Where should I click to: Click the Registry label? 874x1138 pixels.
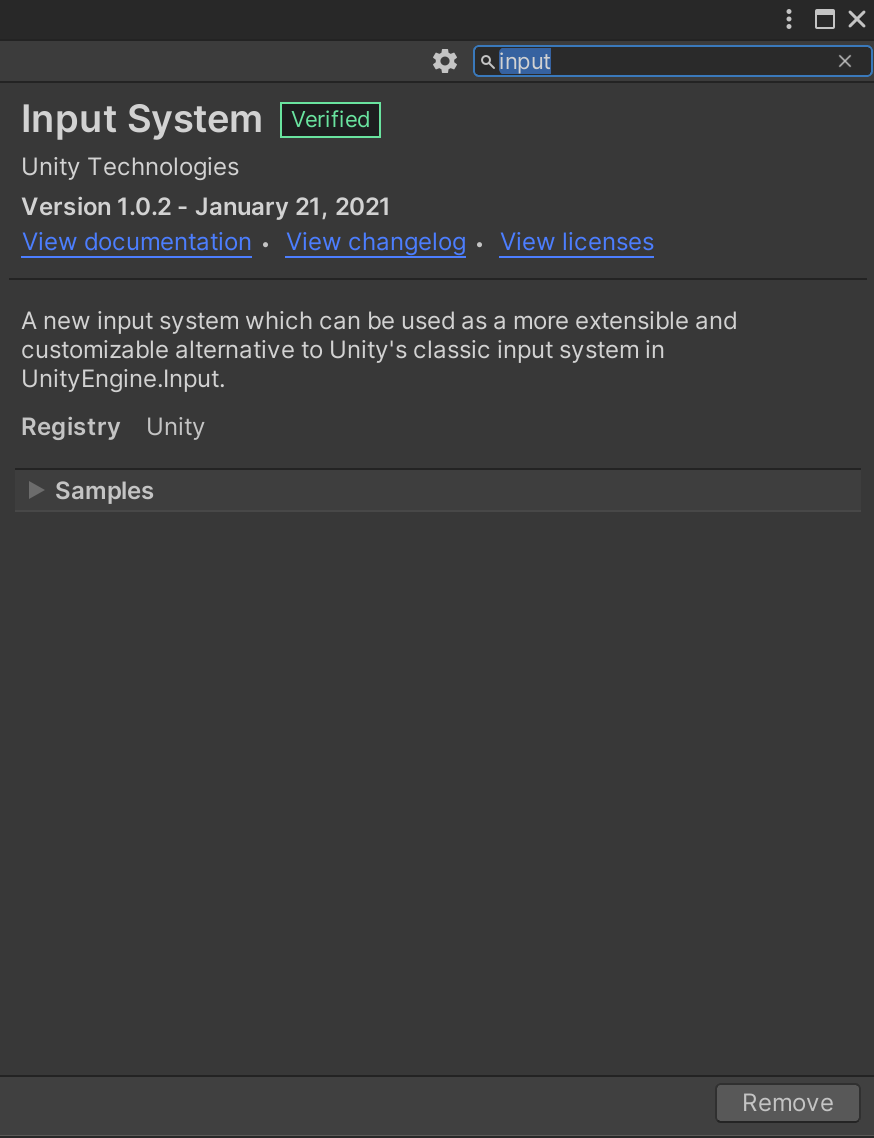[71, 427]
